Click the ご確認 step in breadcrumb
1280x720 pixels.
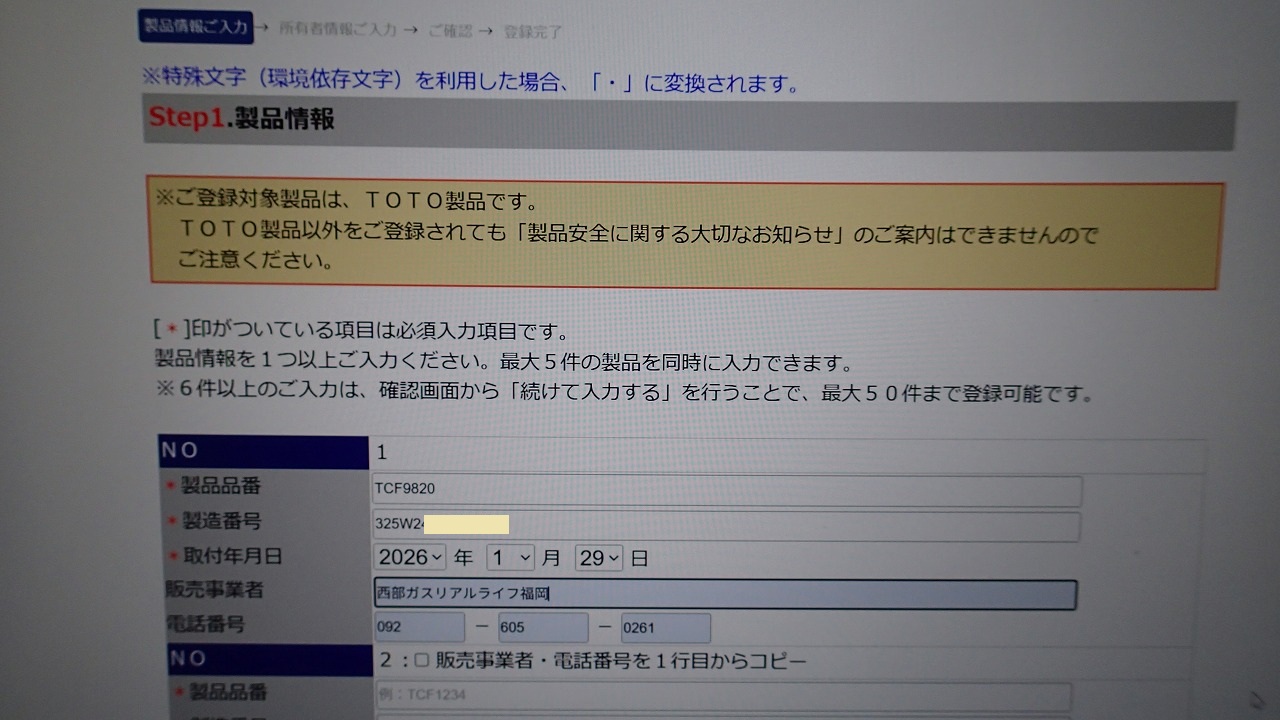coord(449,30)
